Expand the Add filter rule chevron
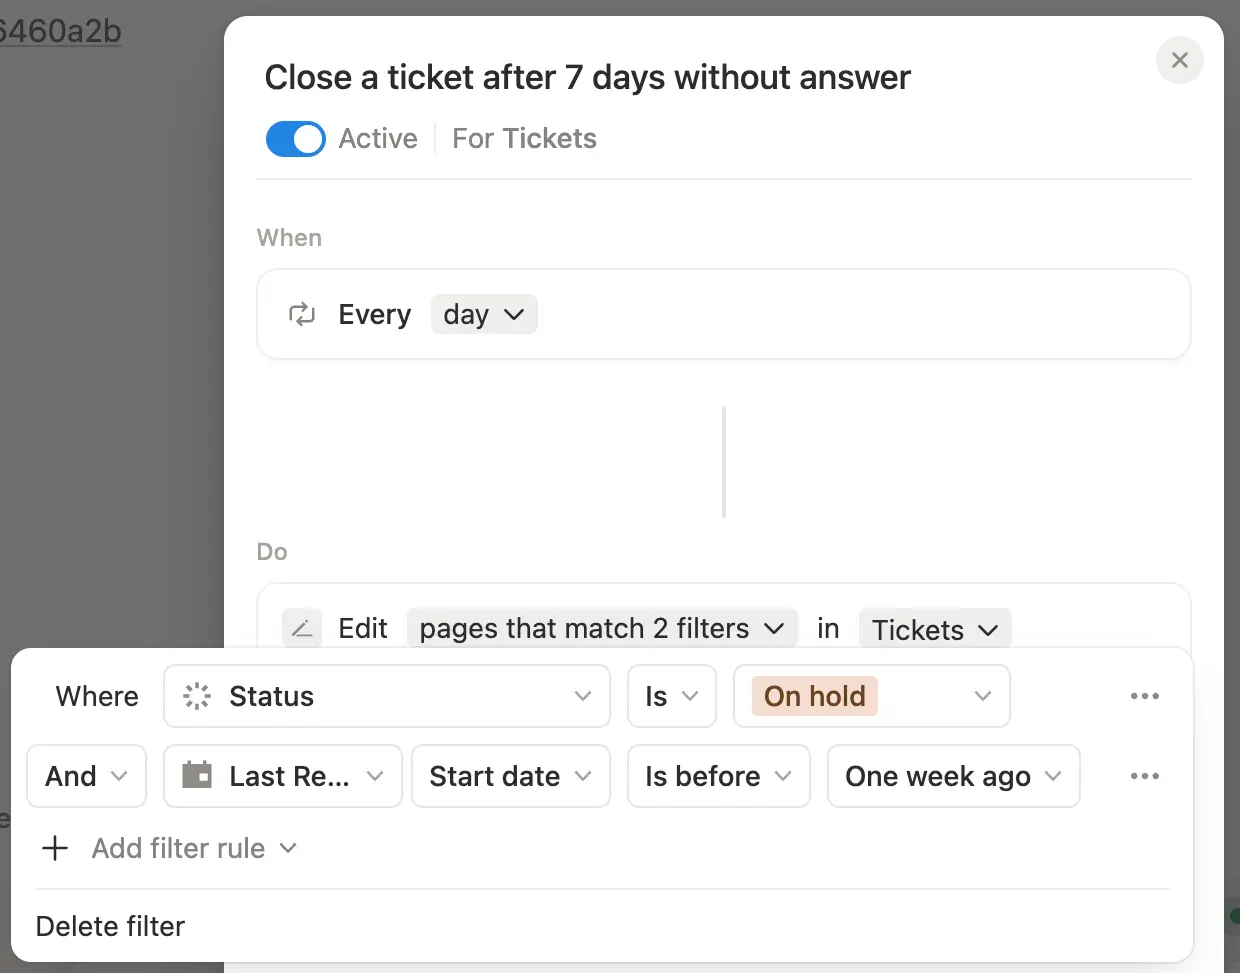The height and width of the screenshot is (973, 1240). tap(289, 848)
